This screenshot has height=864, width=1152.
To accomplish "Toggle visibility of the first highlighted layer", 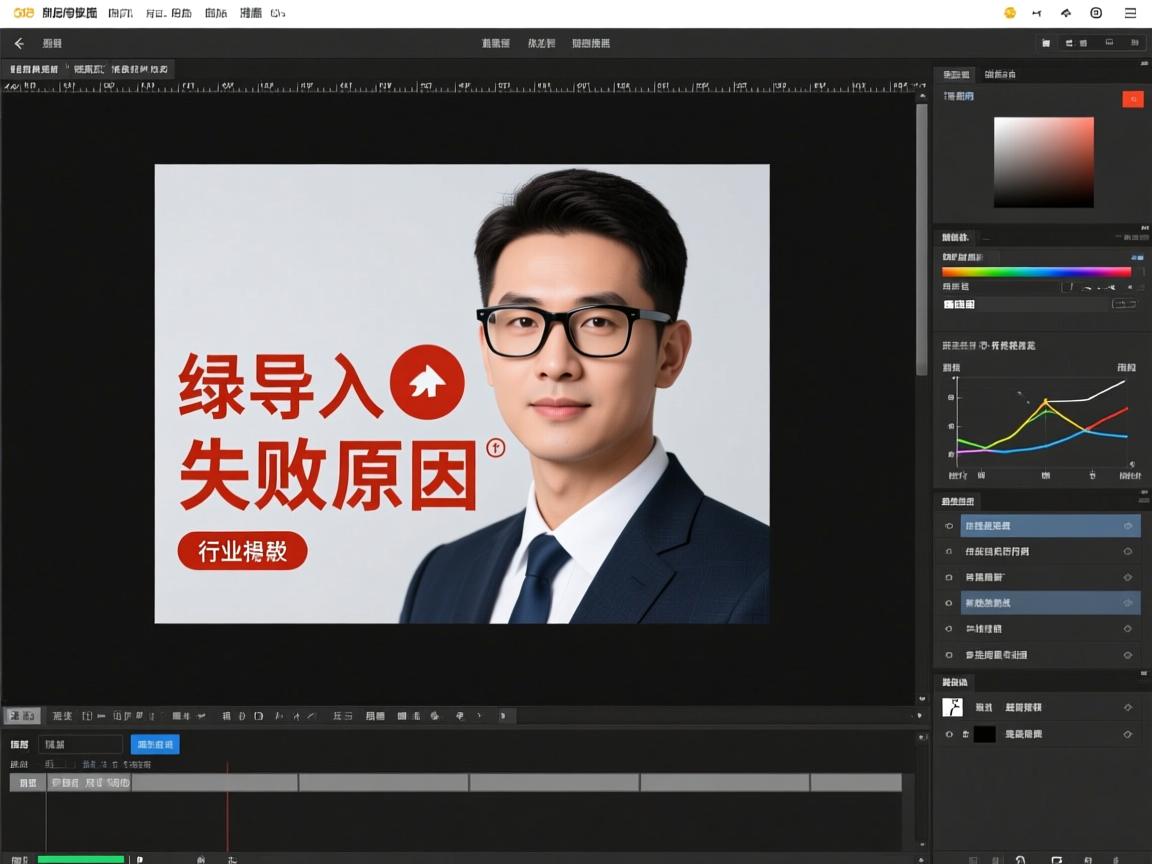I will pos(949,526).
